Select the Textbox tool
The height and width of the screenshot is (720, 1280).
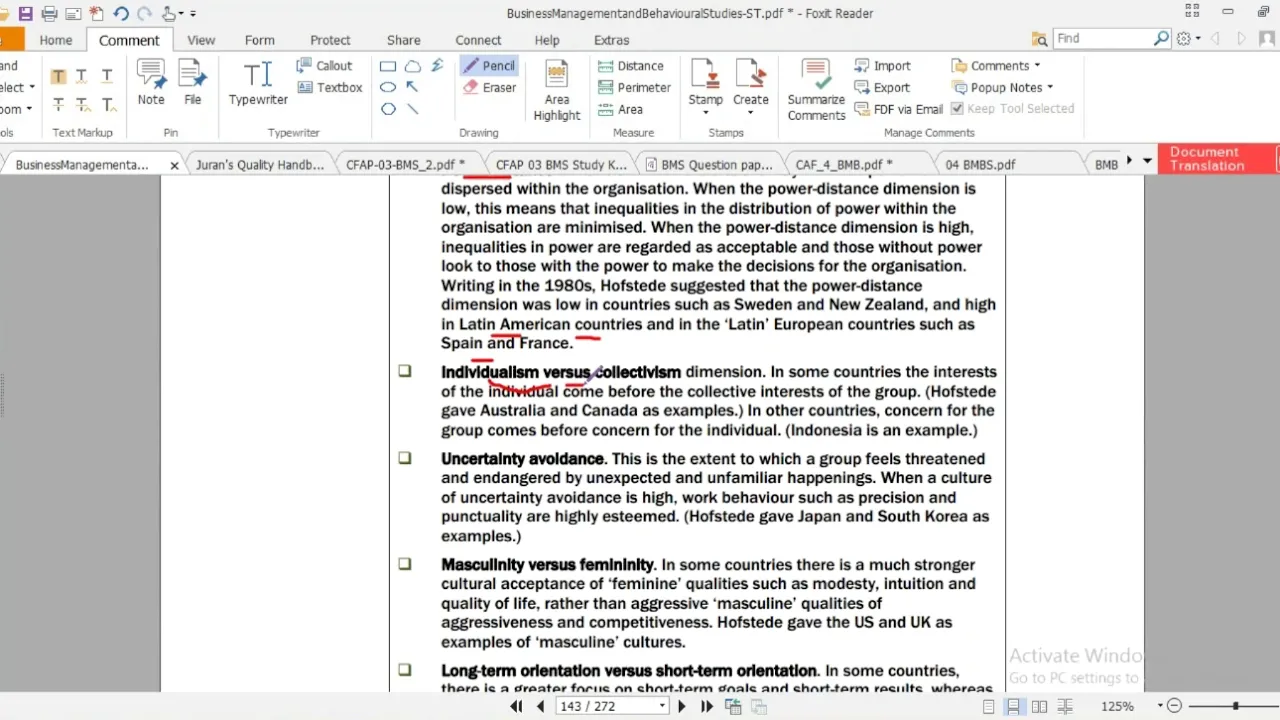point(329,88)
